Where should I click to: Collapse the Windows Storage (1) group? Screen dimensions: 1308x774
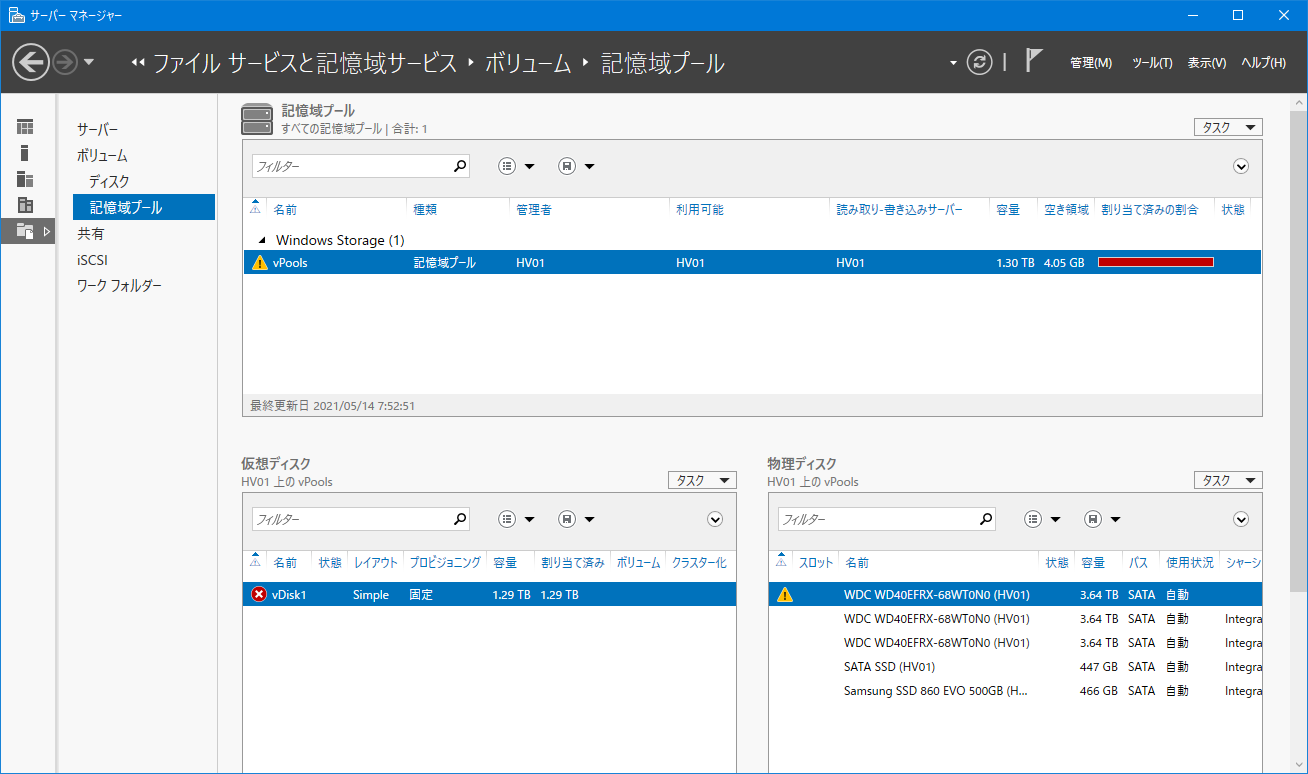tap(263, 240)
